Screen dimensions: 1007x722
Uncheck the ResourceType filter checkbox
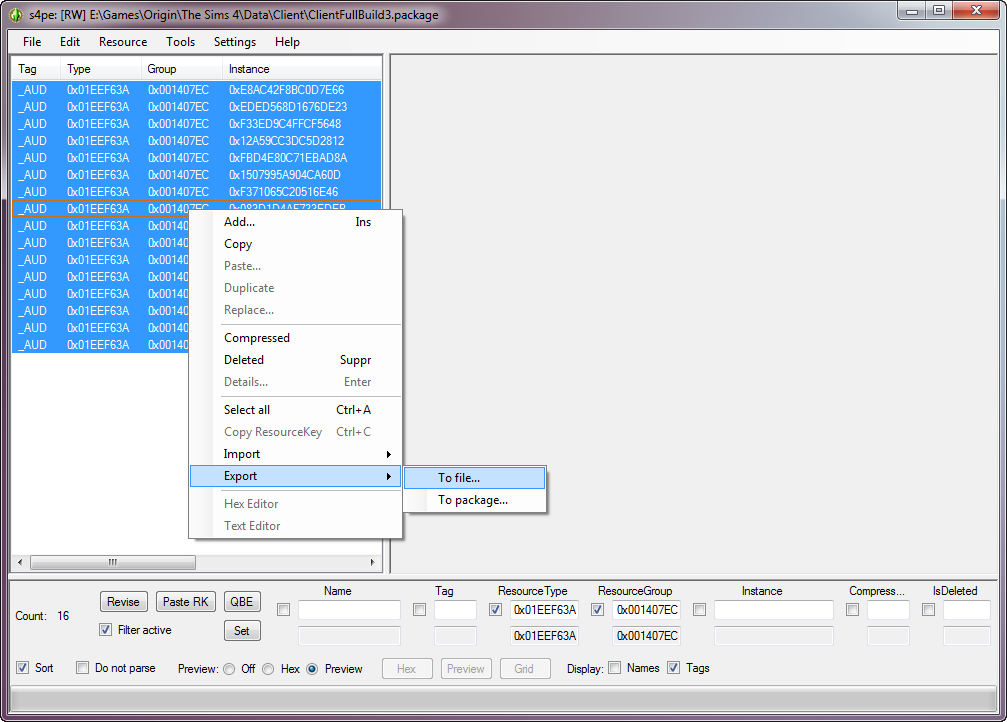coord(495,610)
